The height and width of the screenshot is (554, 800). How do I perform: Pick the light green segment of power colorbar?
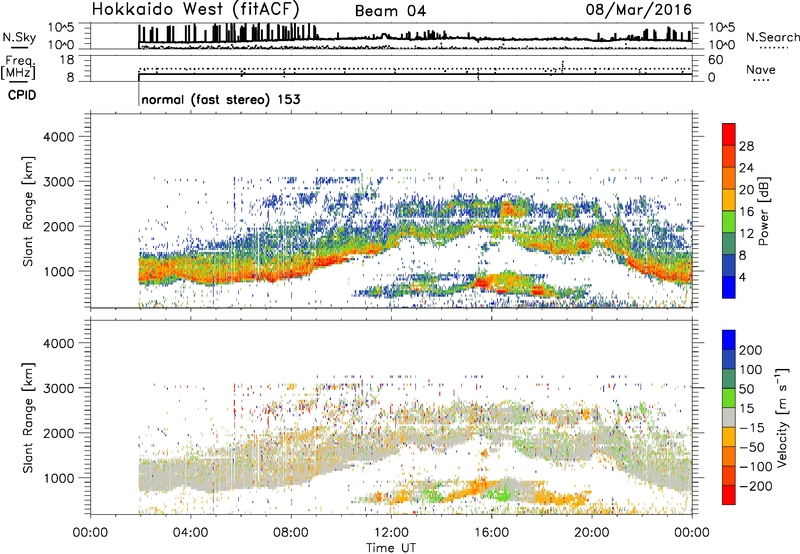729,222
